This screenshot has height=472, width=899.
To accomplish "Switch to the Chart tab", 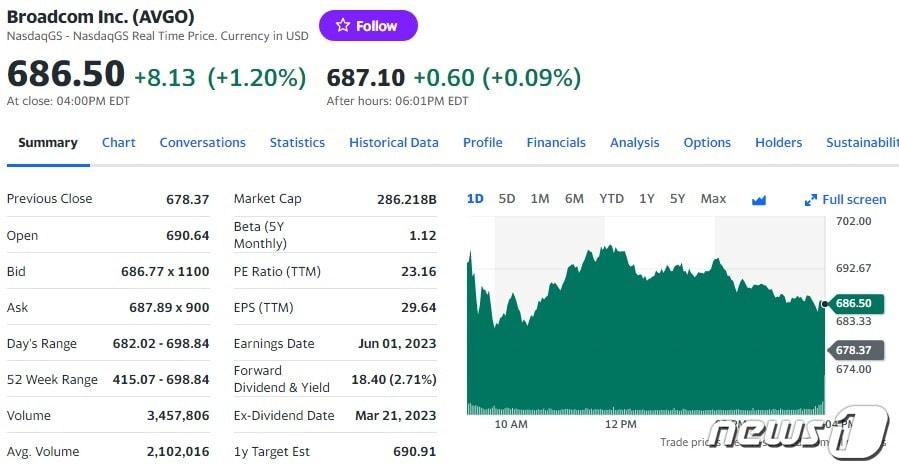I will pos(119,142).
